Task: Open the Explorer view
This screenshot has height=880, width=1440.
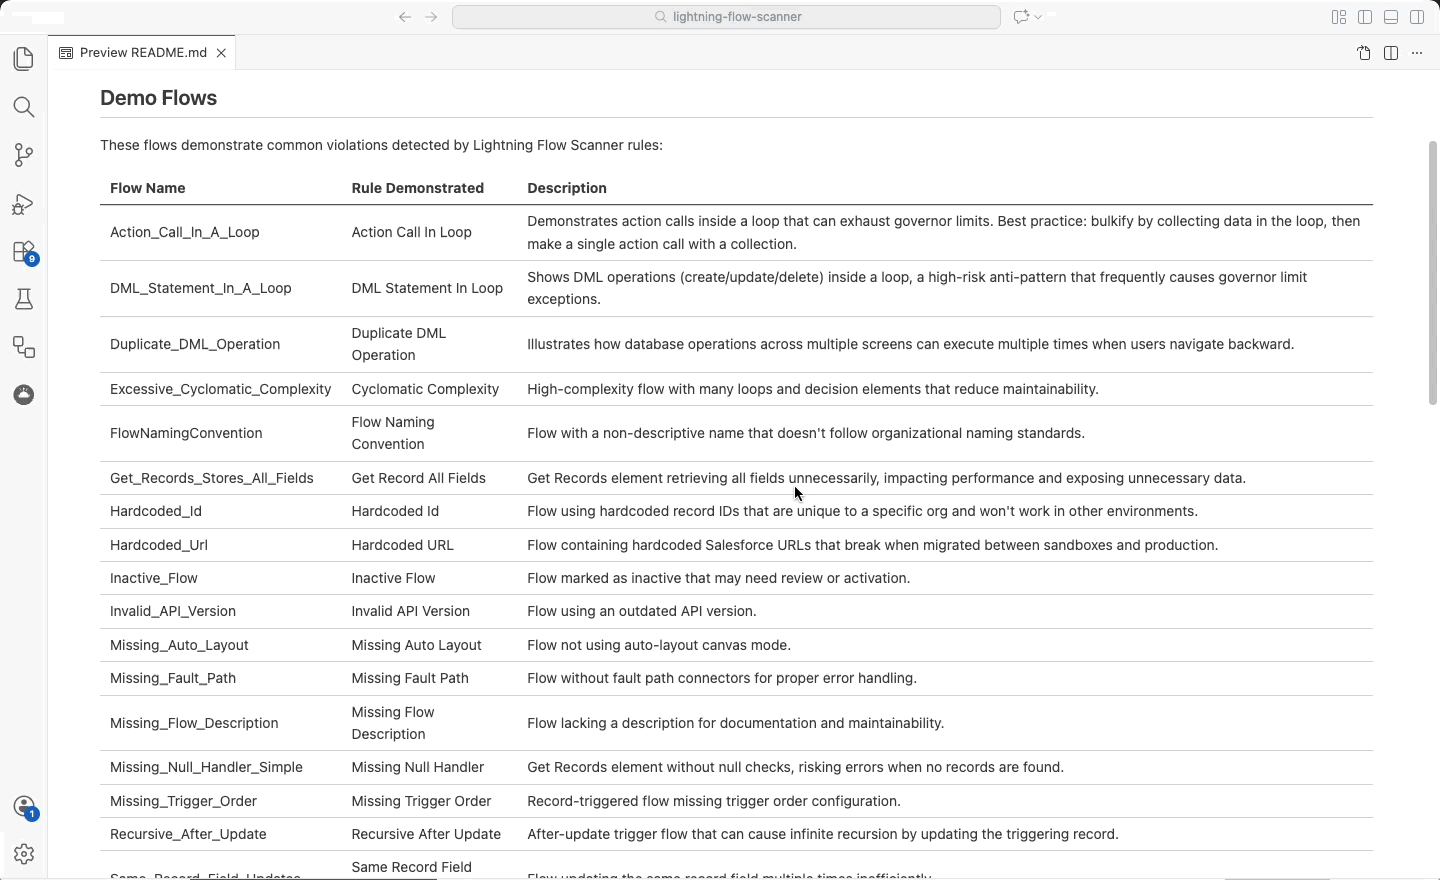Action: [x=23, y=59]
